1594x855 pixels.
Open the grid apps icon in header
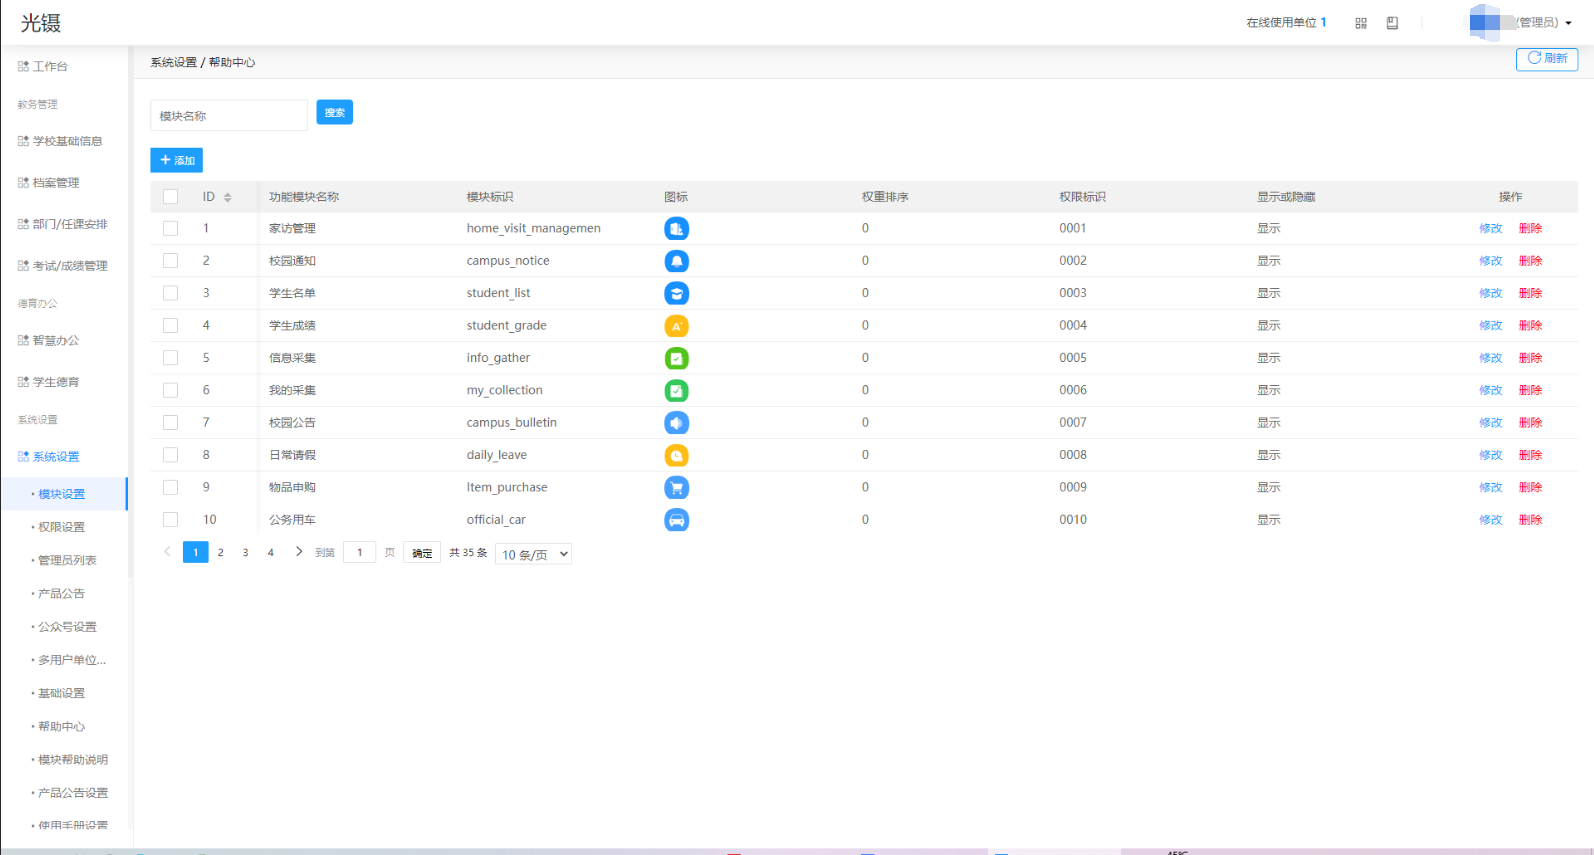(1361, 23)
